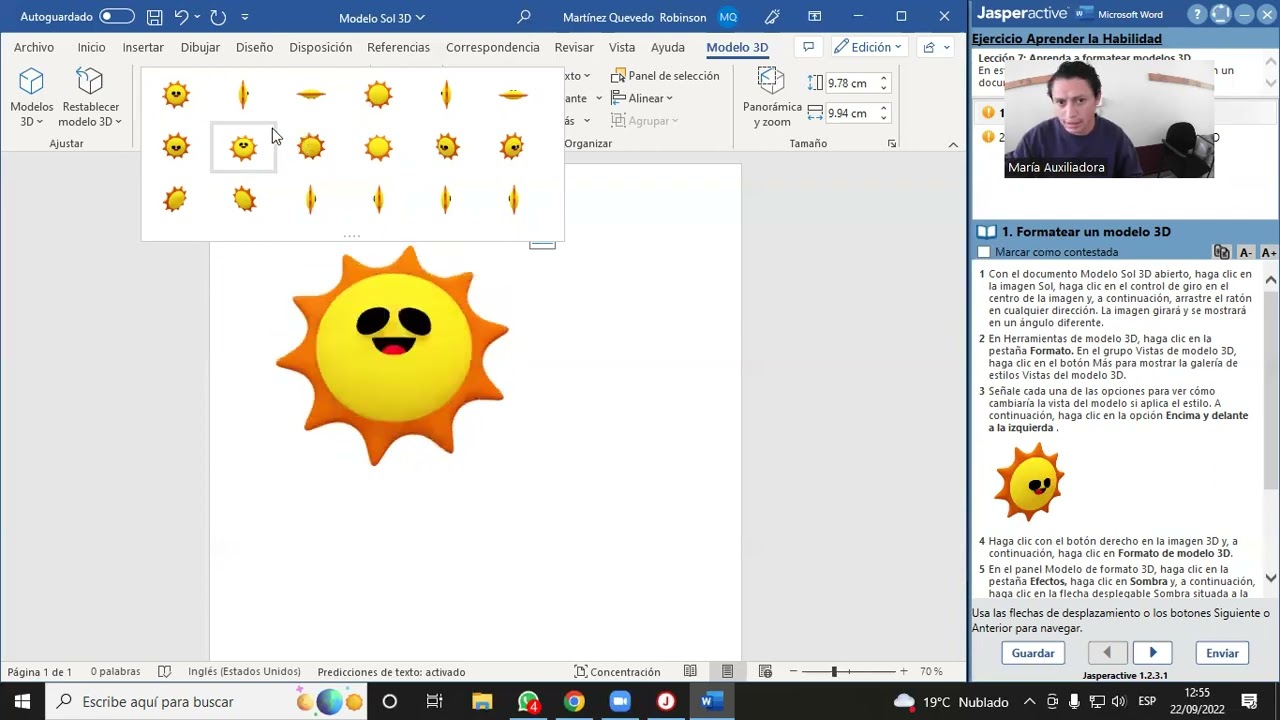Click the Concentración focus mode button
The width and height of the screenshot is (1280, 720).
click(x=617, y=672)
